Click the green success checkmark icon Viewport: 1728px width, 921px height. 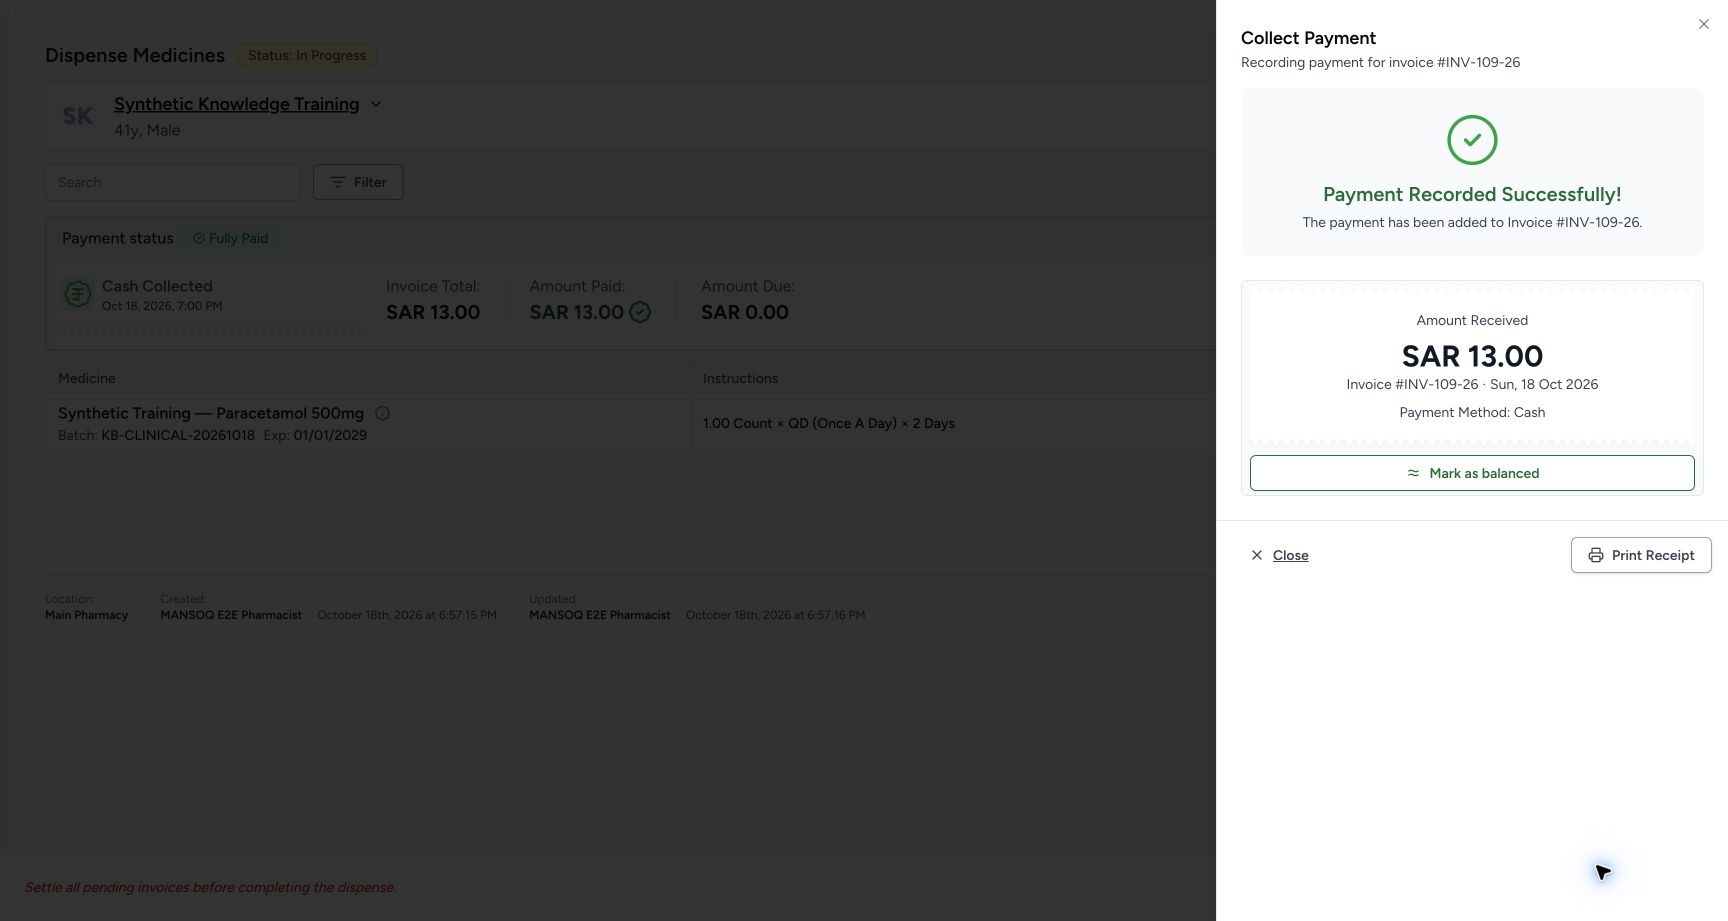1472,140
